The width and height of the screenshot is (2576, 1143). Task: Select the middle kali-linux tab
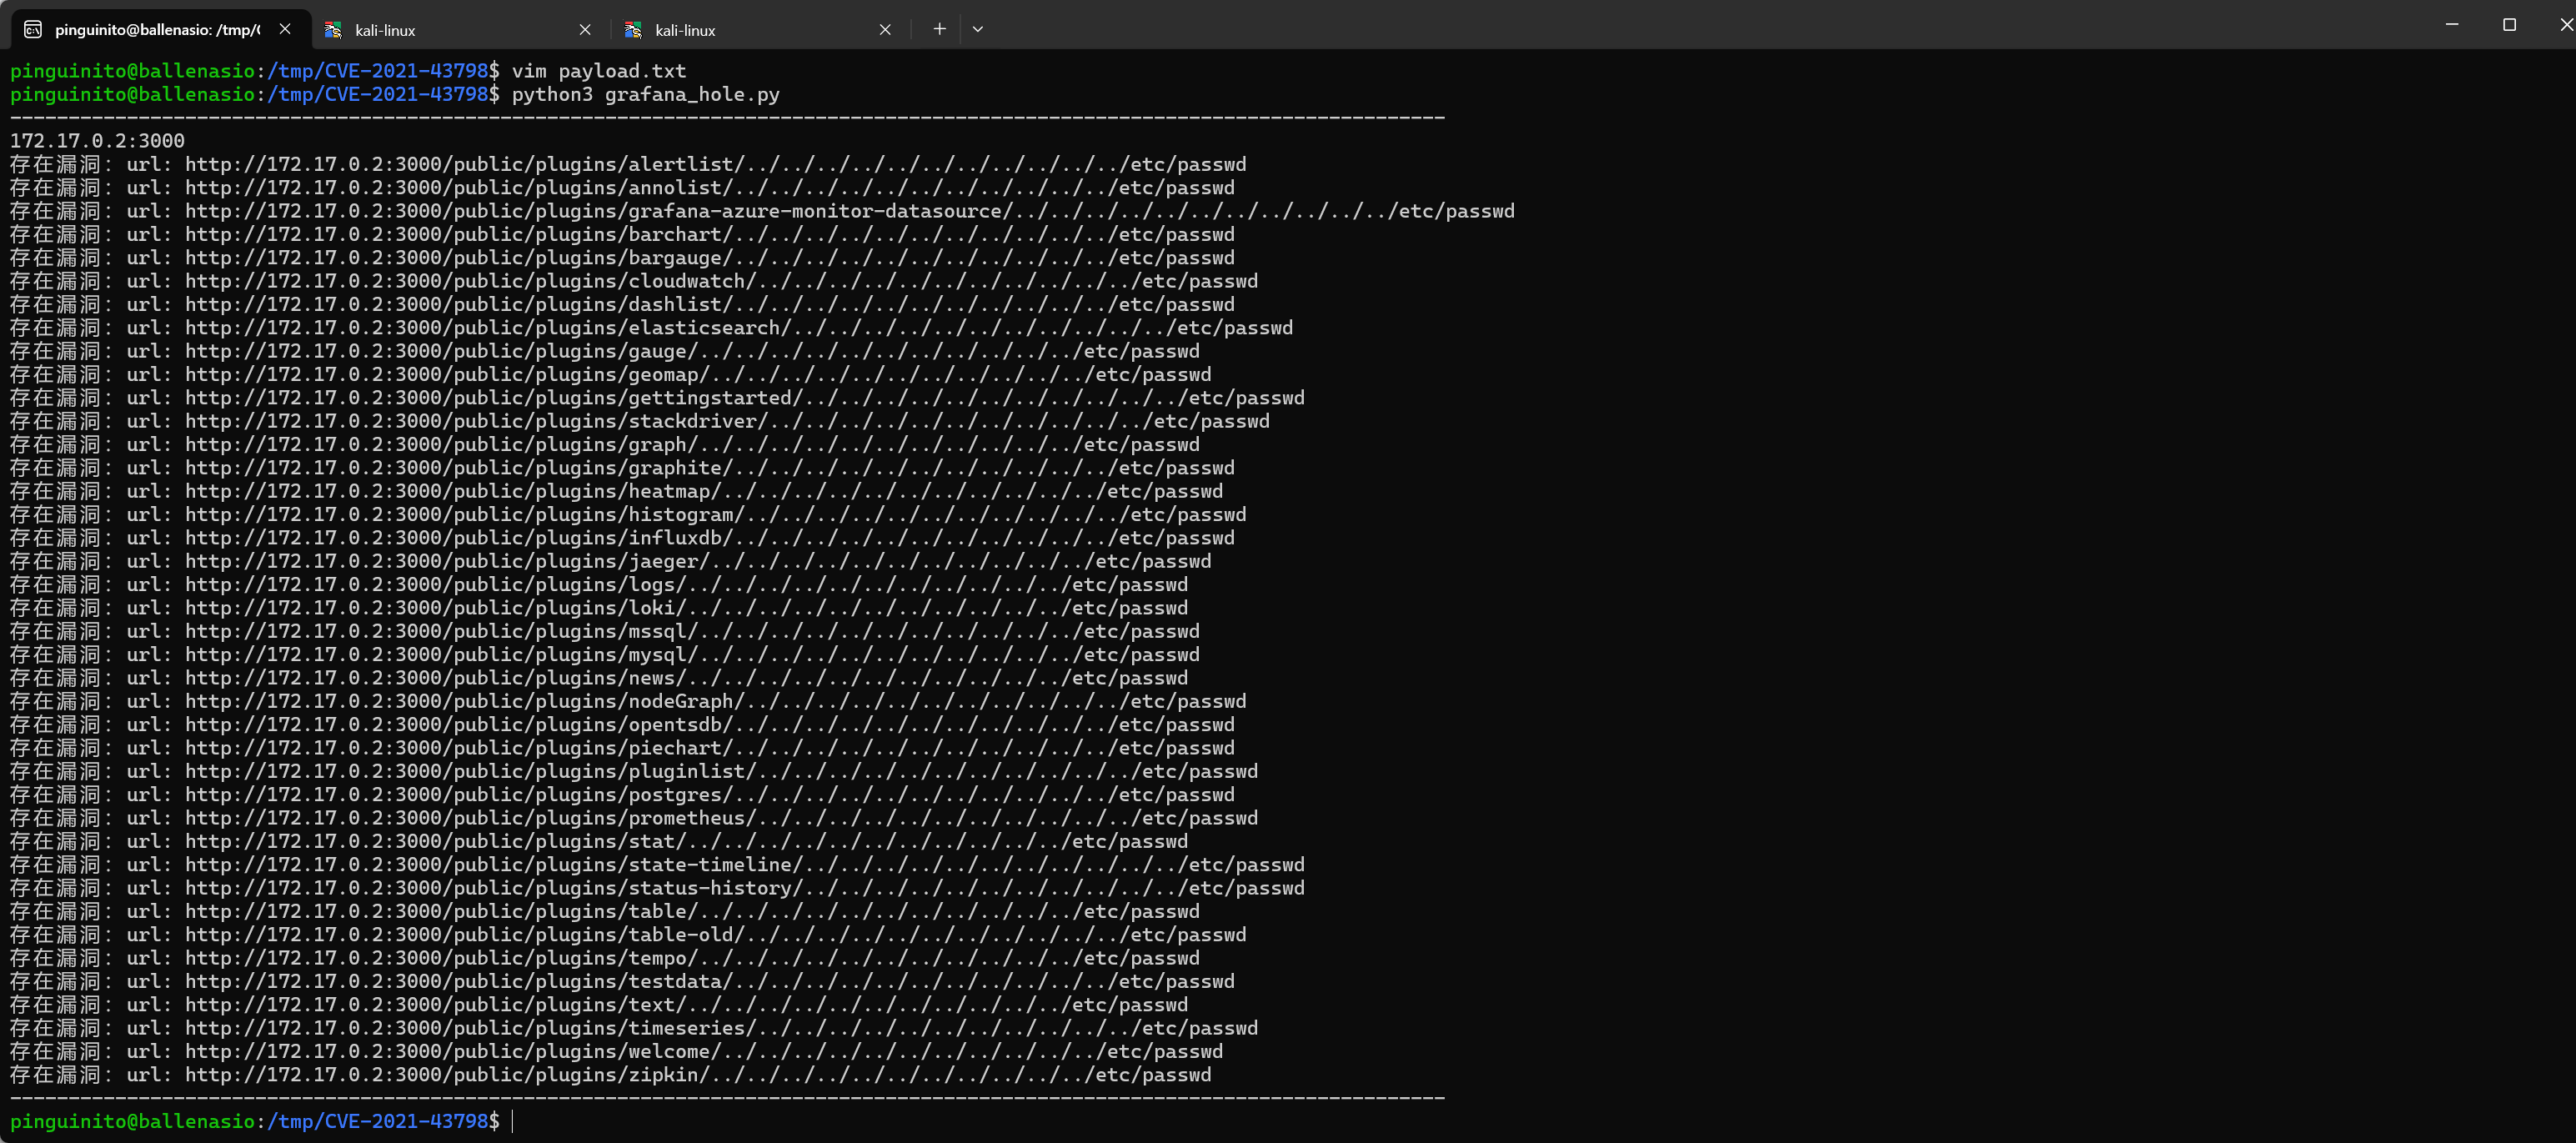click(x=460, y=30)
